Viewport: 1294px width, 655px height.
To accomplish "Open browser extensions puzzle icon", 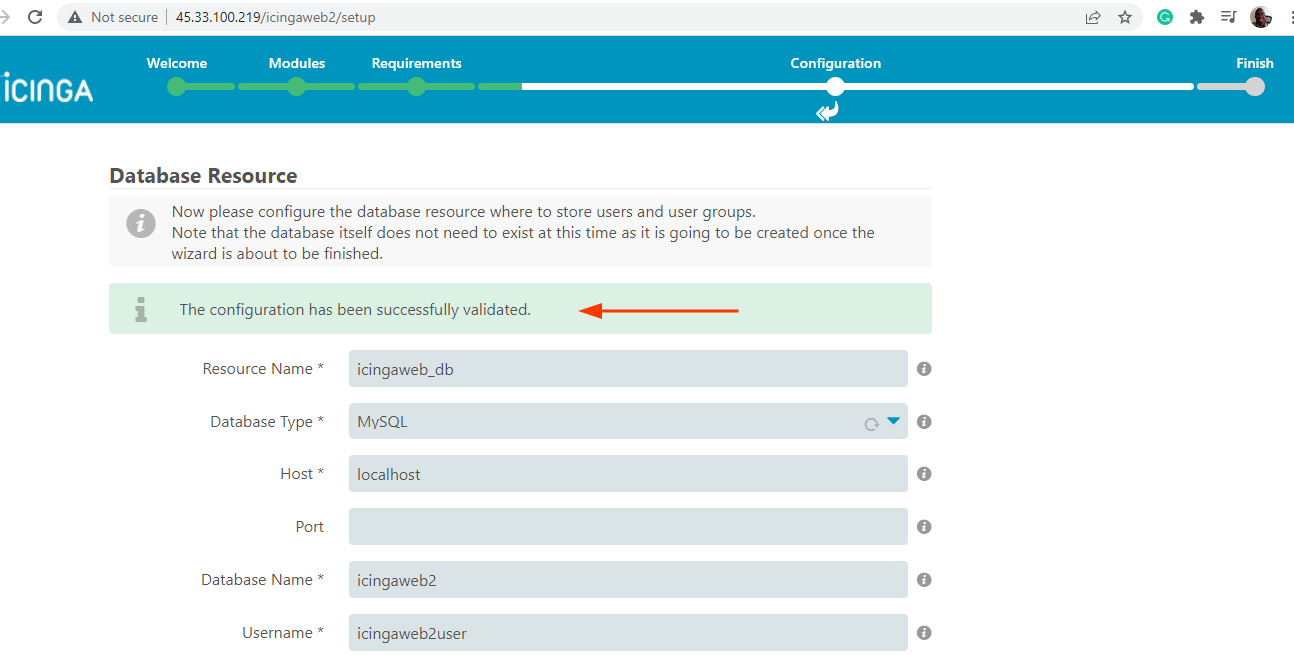I will point(1196,17).
